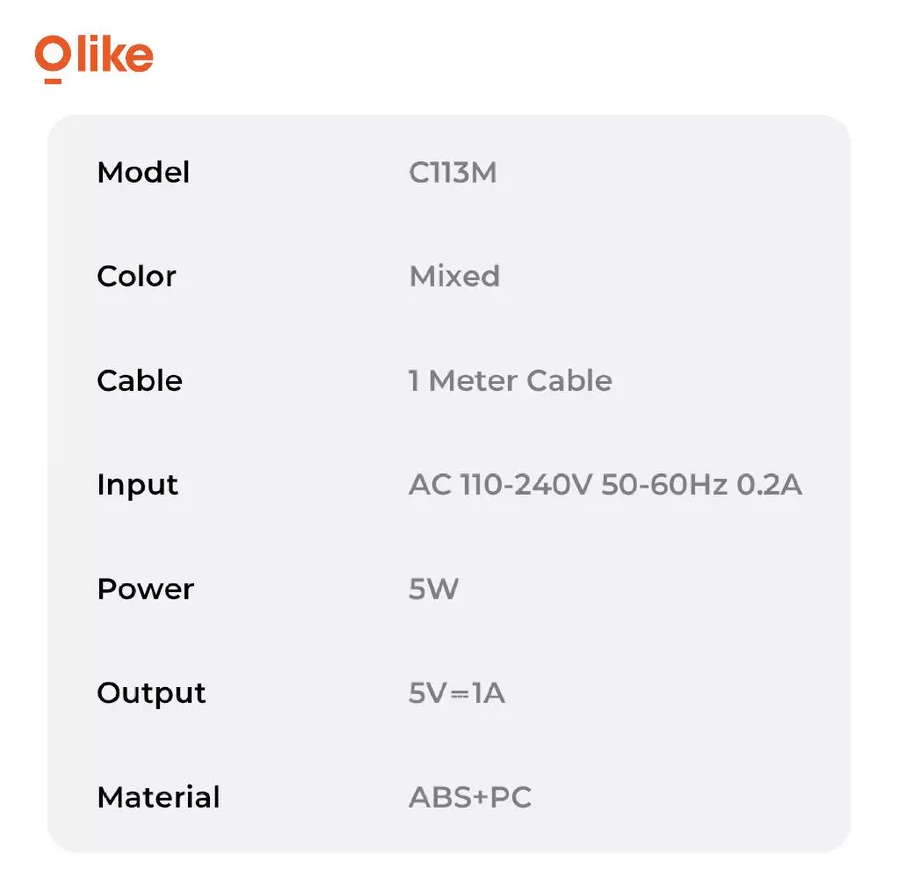Click the C113M model value
Image resolution: width=916 pixels, height=874 pixels.
pos(453,173)
